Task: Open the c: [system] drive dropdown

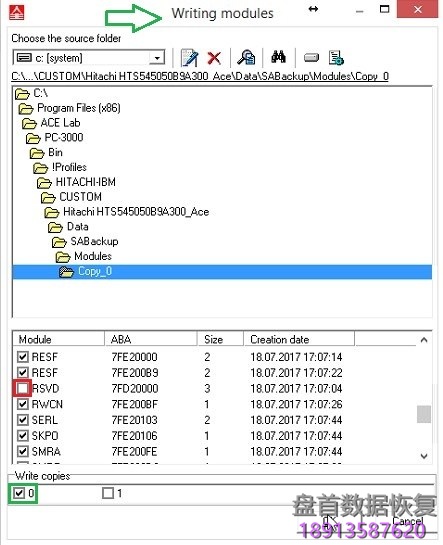Action: pos(157,58)
